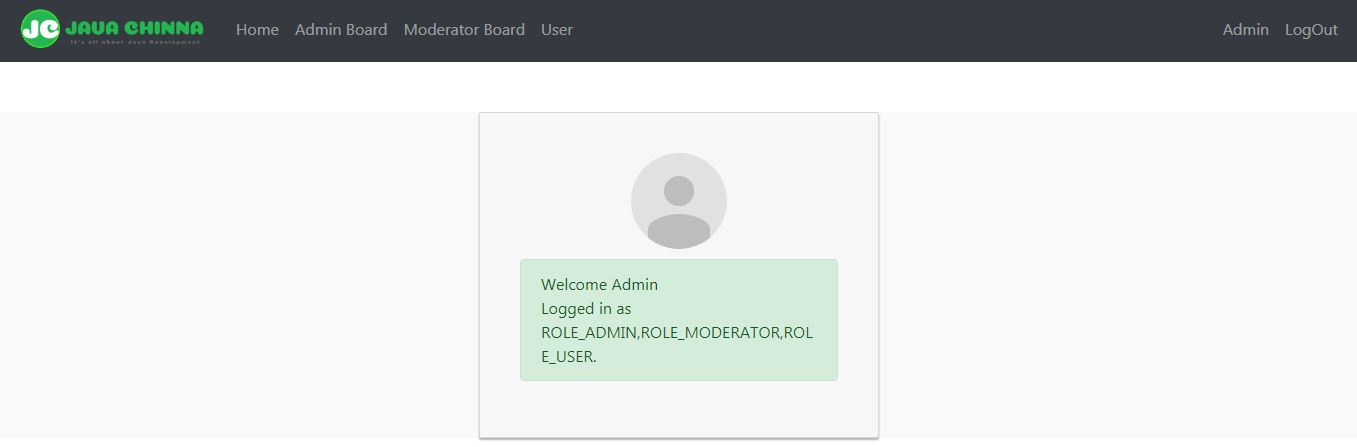Click the profile card's empty bottom area

coord(679,408)
